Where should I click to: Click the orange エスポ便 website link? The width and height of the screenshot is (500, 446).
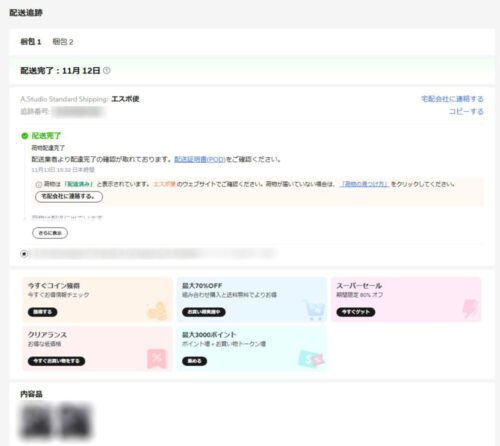164,184
